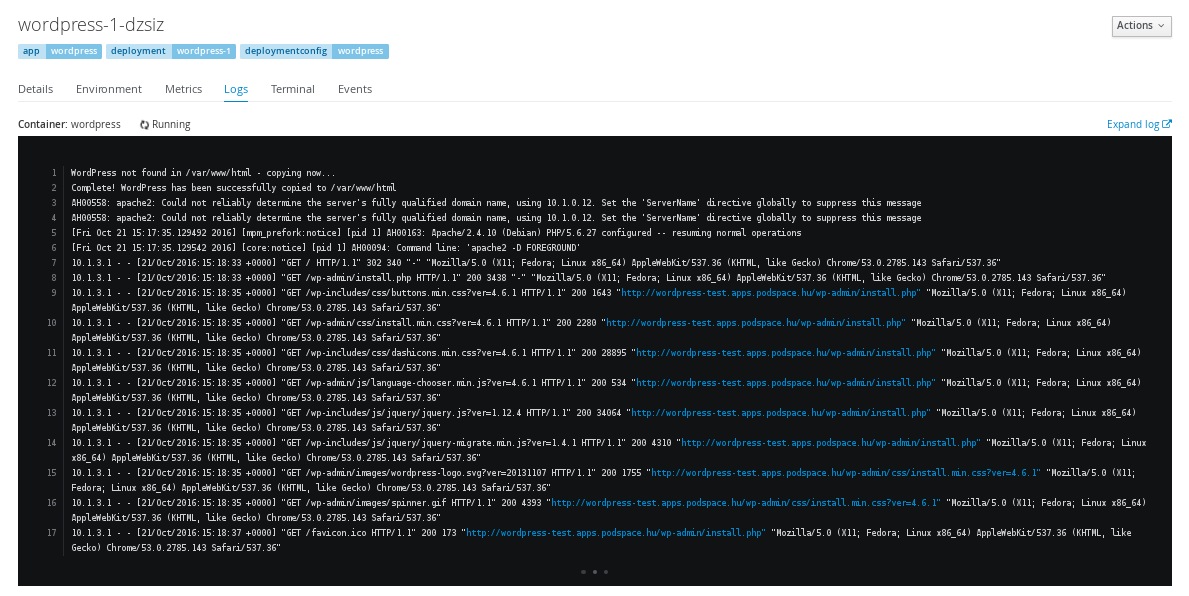Screen dimensions: 1189x596
Task: Open the install.php URL in log line 17
Action: coord(616,533)
